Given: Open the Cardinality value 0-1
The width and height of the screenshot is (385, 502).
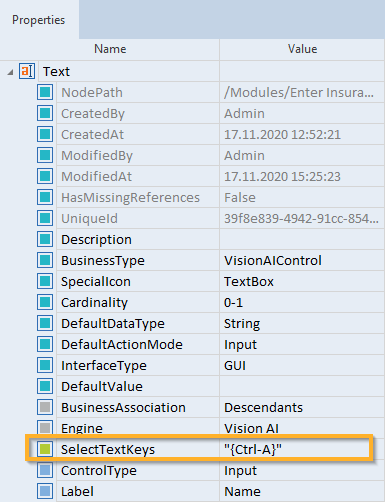Looking at the screenshot, I should 302,302.
